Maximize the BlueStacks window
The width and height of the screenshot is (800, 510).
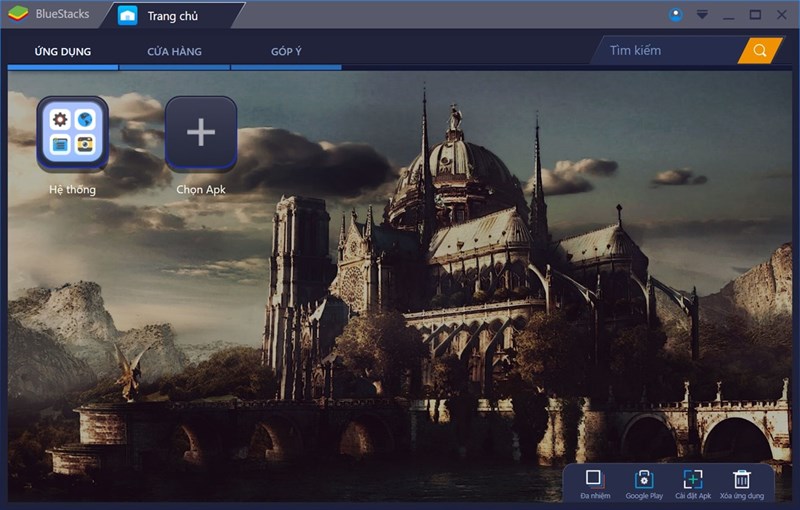point(755,15)
